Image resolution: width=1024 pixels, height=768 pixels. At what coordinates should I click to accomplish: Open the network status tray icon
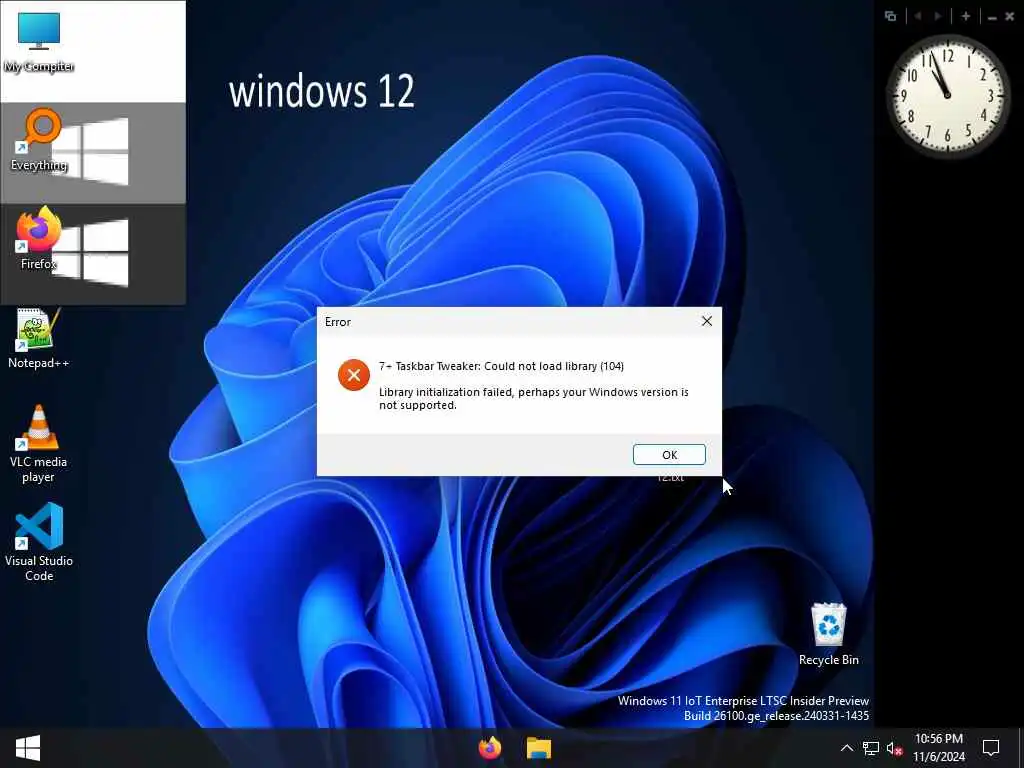coord(871,748)
